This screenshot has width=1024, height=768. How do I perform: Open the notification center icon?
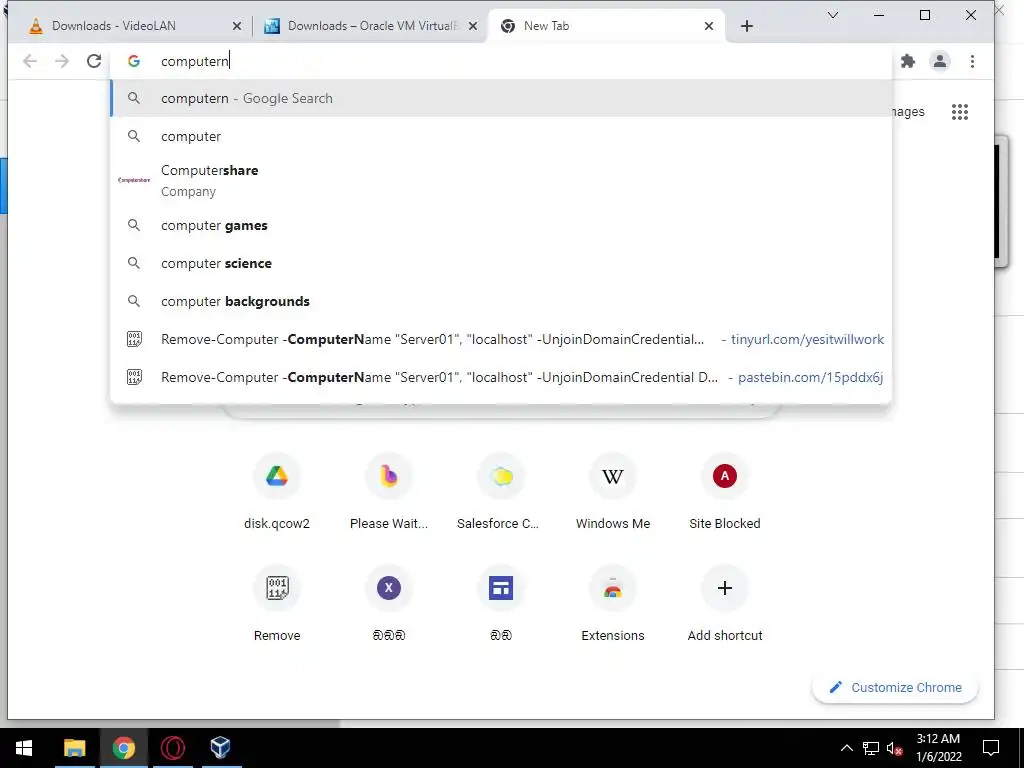click(991, 748)
